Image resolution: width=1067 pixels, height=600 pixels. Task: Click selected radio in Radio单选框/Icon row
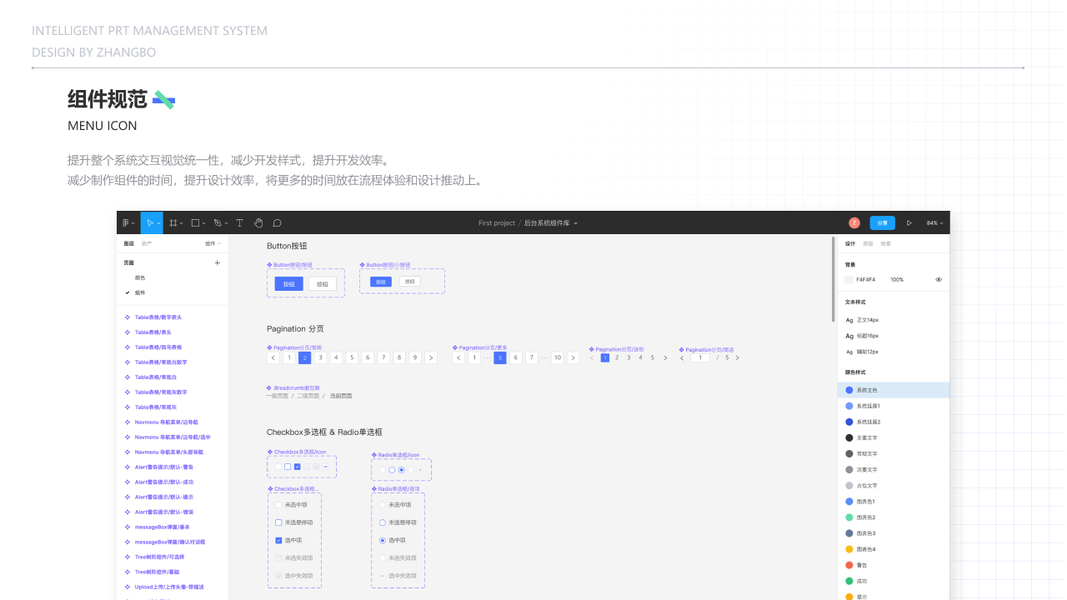pyautogui.click(x=401, y=470)
